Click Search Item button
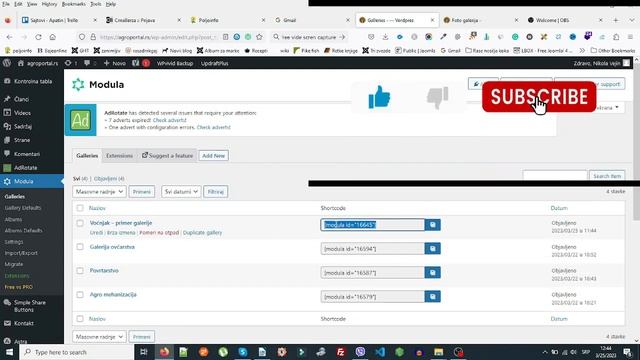 pyautogui.click(x=607, y=176)
